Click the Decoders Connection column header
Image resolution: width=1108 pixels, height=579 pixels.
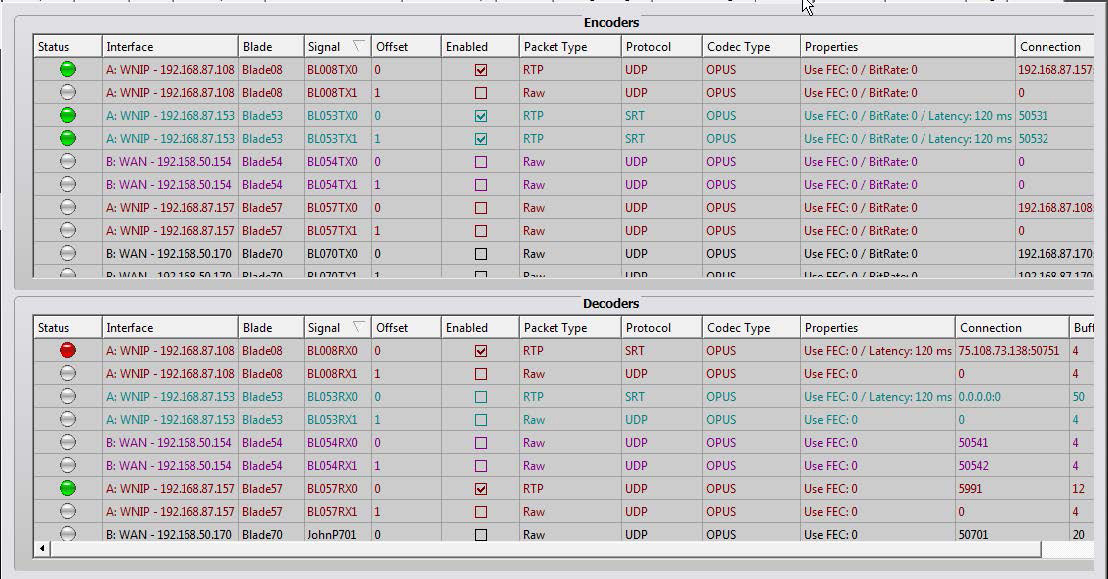tap(990, 328)
